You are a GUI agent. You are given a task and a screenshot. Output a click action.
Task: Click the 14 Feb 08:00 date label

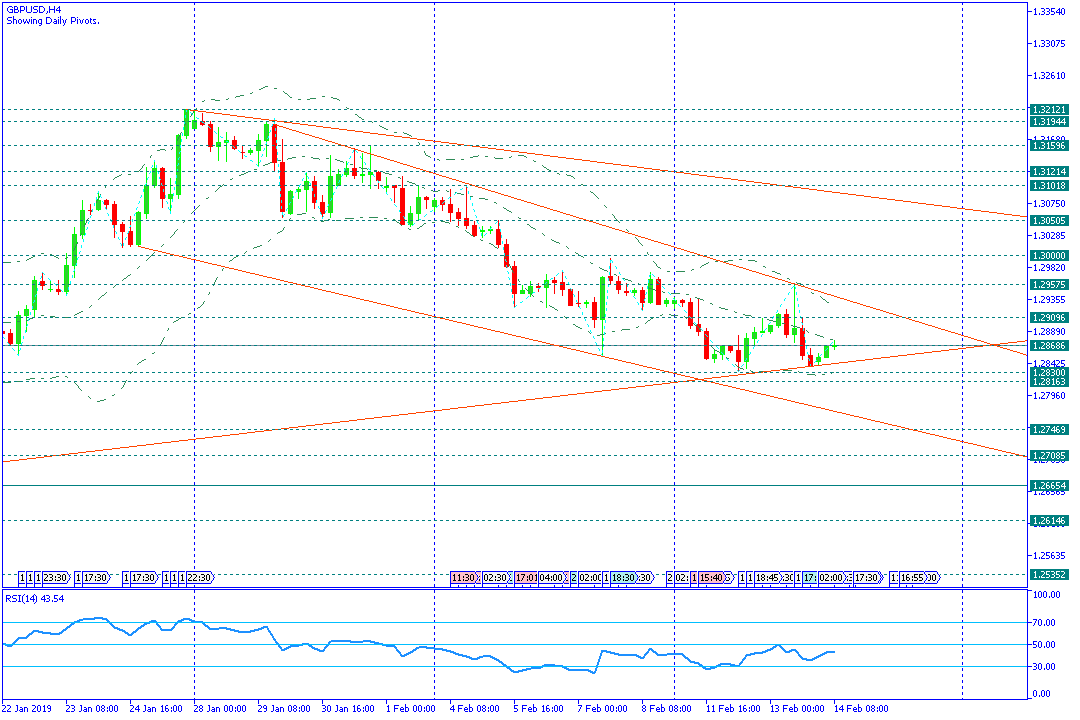[x=860, y=709]
